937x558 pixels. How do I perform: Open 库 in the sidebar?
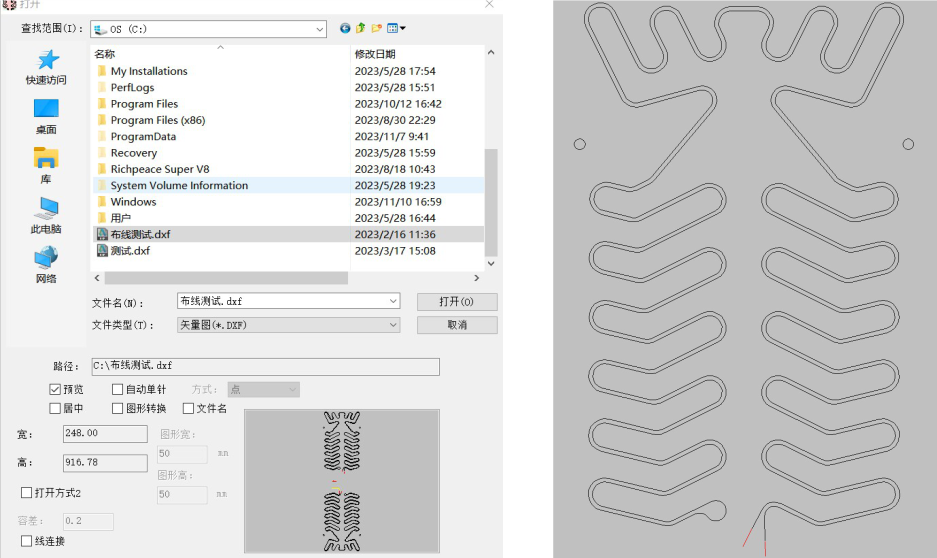pyautogui.click(x=46, y=166)
